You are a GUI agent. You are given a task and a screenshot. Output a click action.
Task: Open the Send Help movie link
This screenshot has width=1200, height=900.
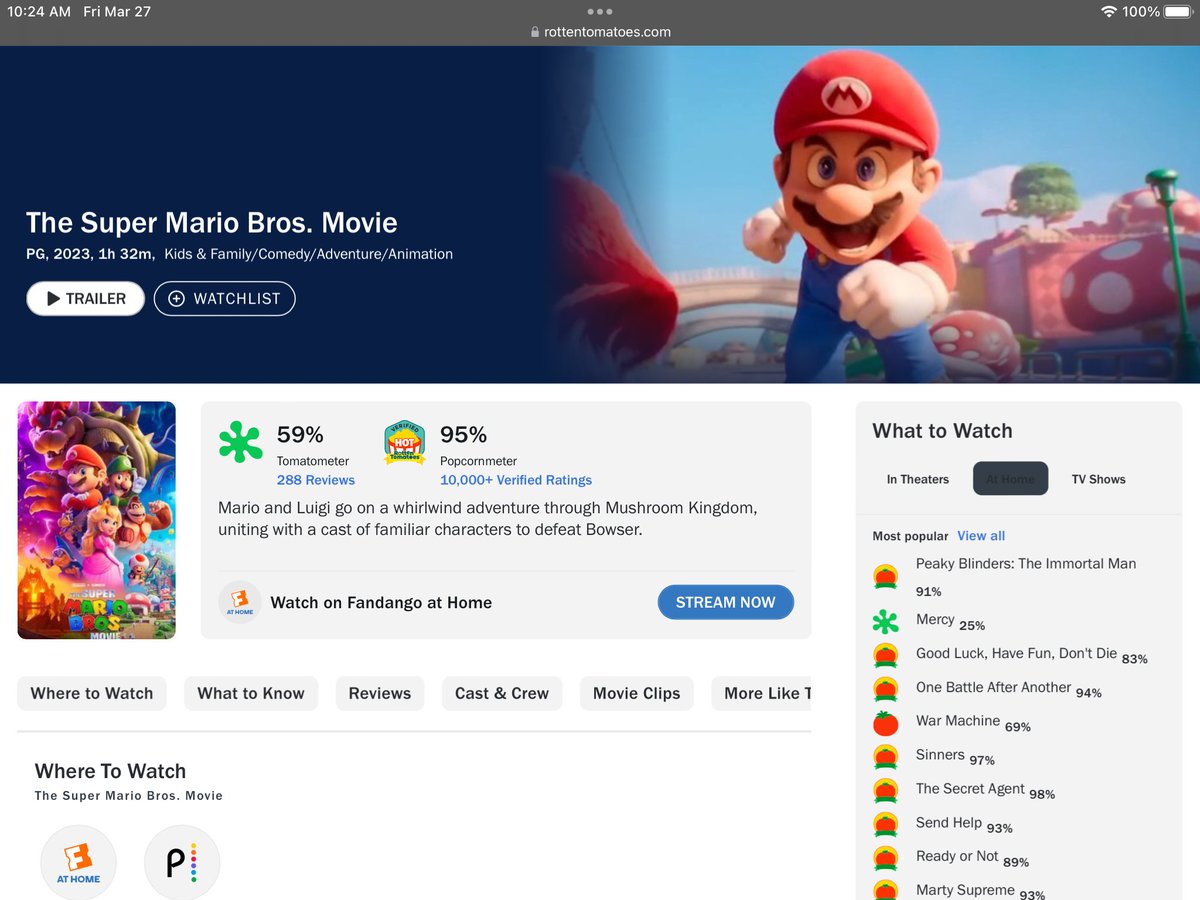pyautogui.click(x=949, y=822)
